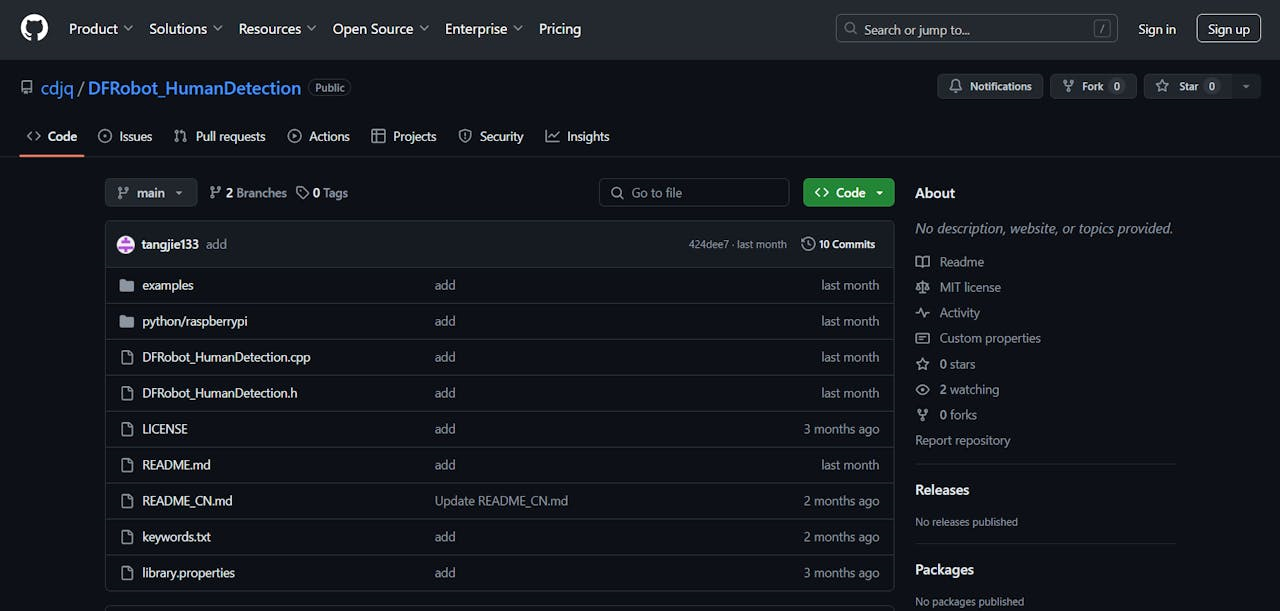Click the Sign up button
This screenshot has height=611, width=1280.
point(1228,29)
